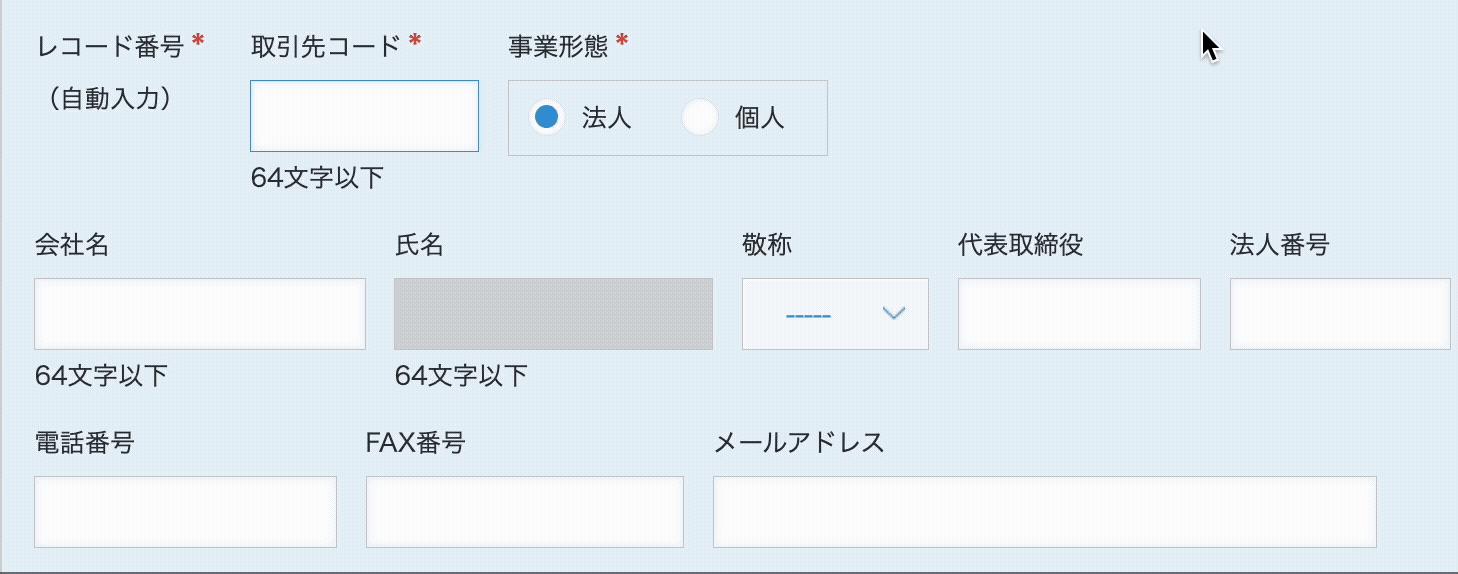Click the 会社名 label text
The image size is (1458, 574).
tap(71, 245)
